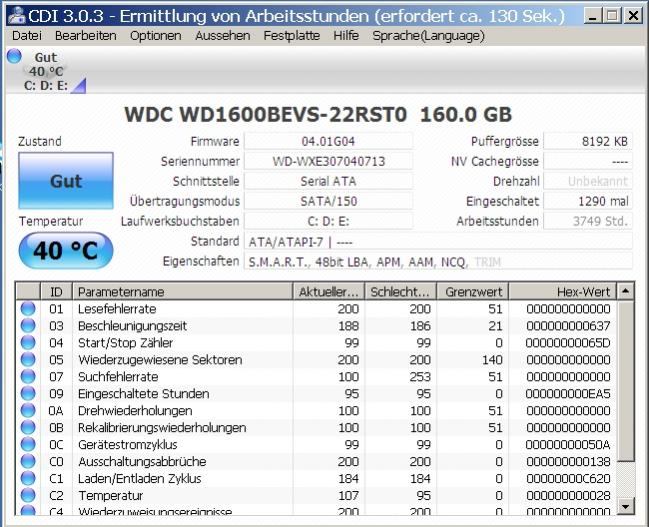
Task: Click the Laufwerksbuchstaben field C: D: E:
Action: 328,221
